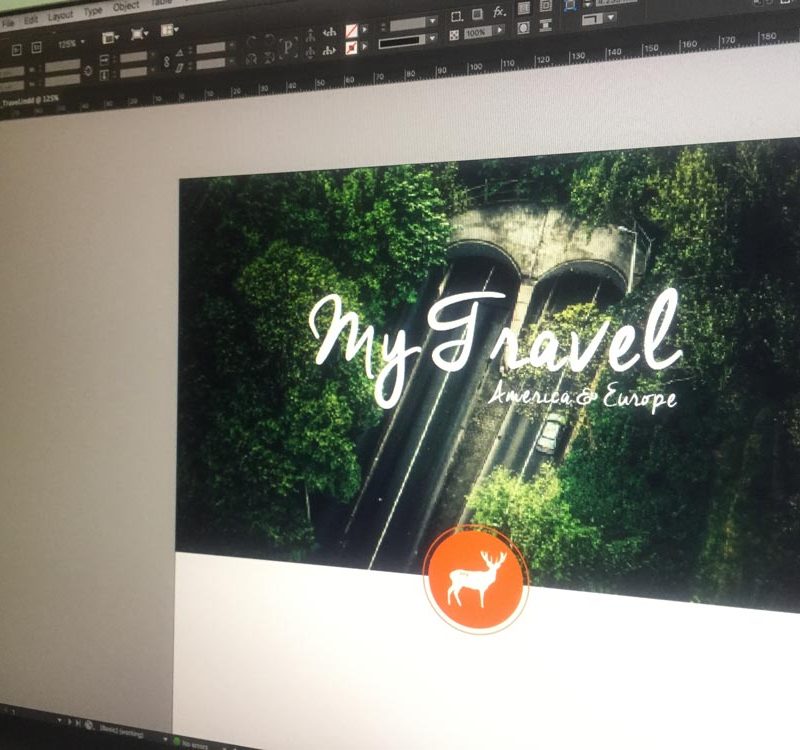This screenshot has width=800, height=750.
Task: Open the view options dropdown
Action: pos(110,38)
